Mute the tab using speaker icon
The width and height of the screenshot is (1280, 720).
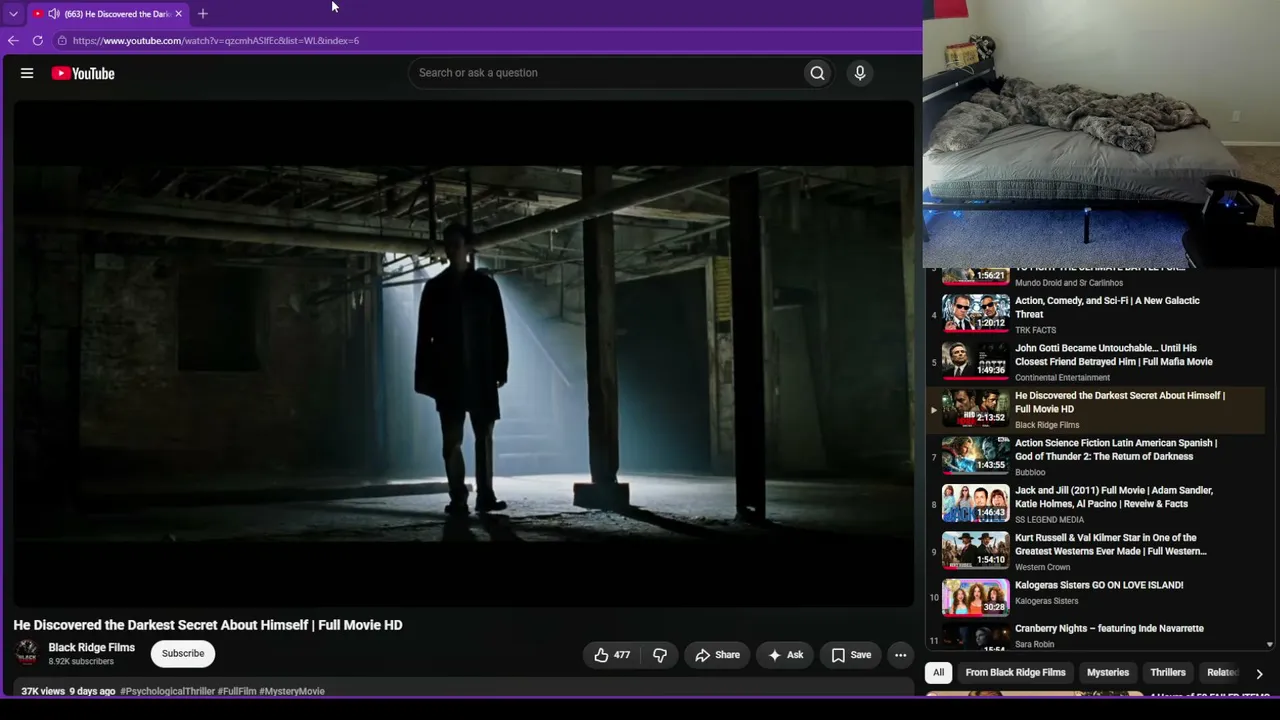coord(53,14)
